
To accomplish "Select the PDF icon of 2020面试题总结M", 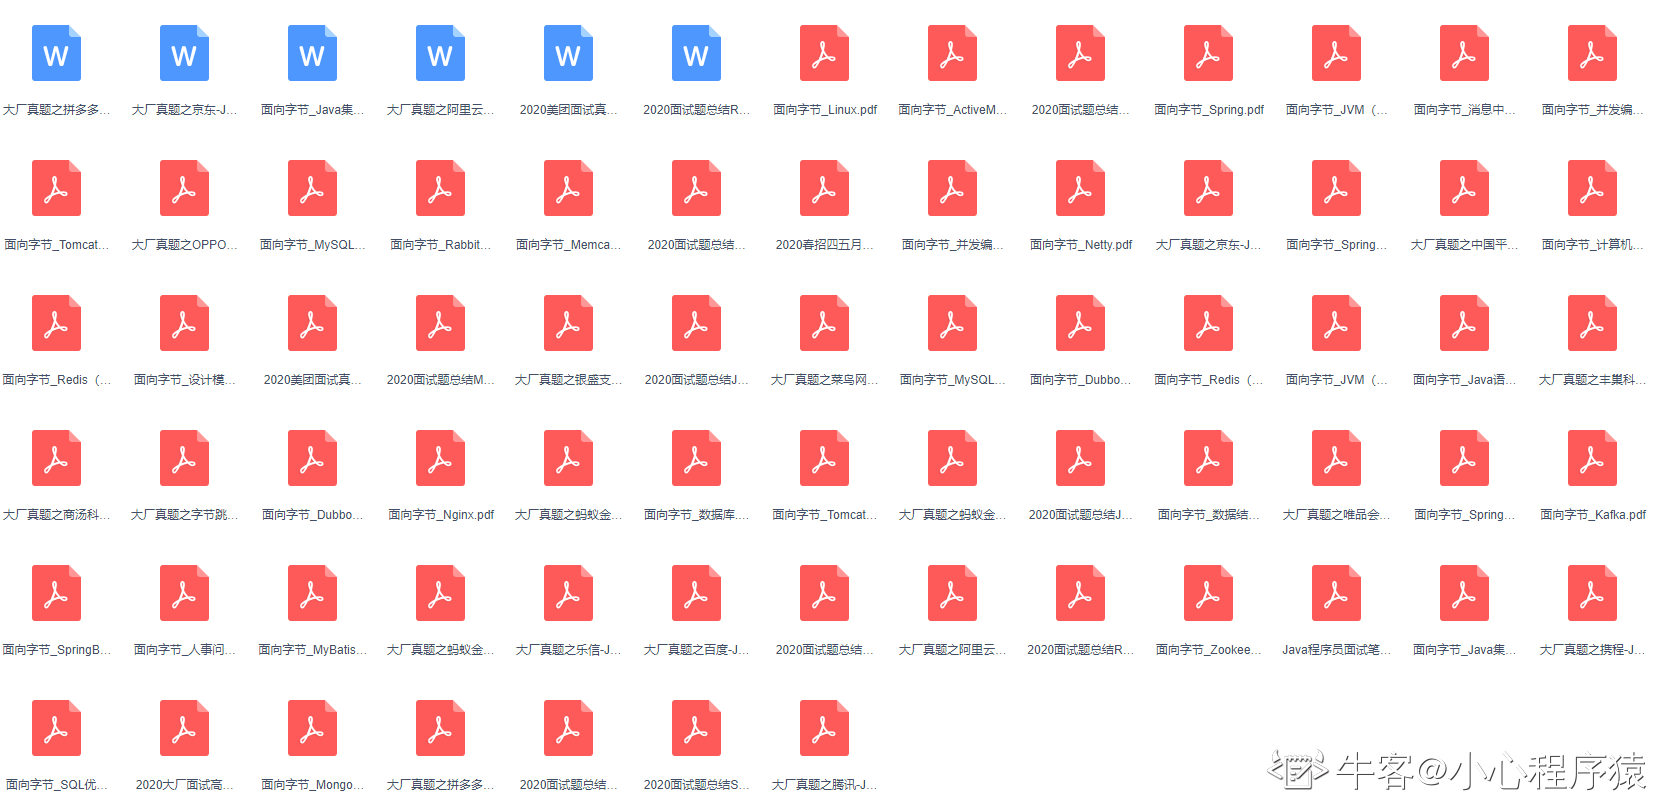I will click(440, 323).
